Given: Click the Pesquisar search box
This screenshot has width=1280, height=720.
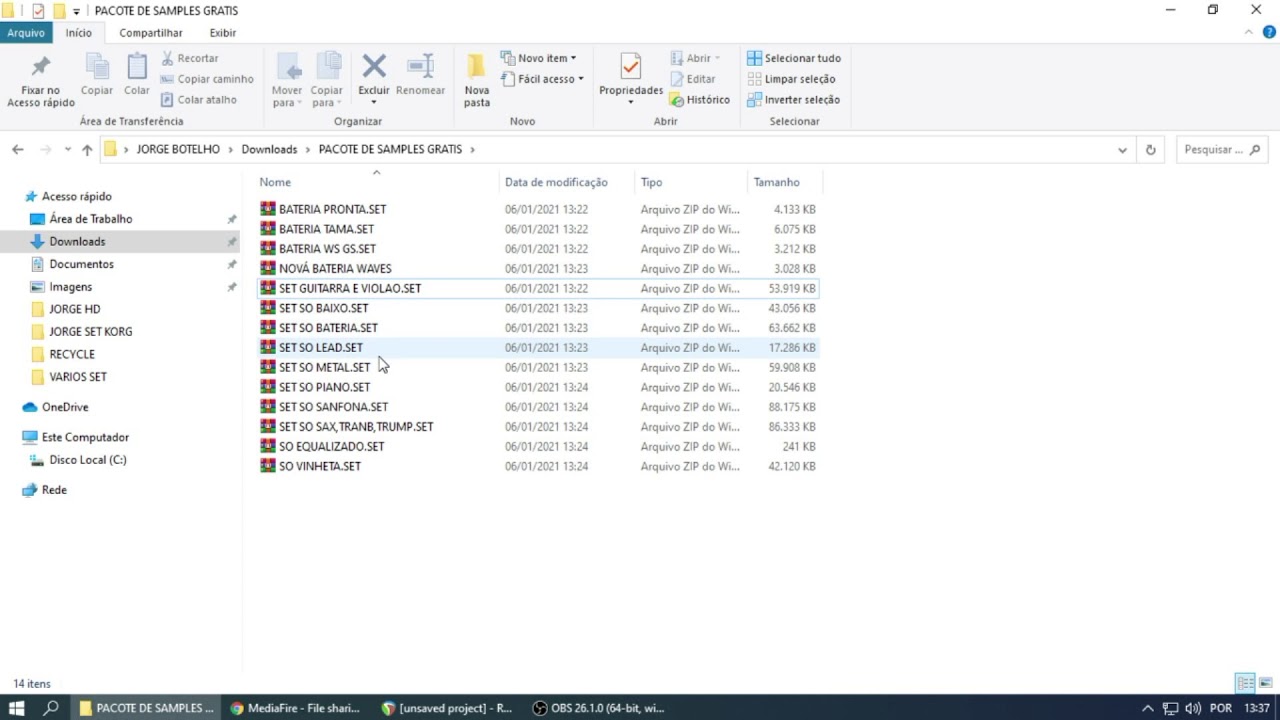Looking at the screenshot, I should (x=1221, y=150).
